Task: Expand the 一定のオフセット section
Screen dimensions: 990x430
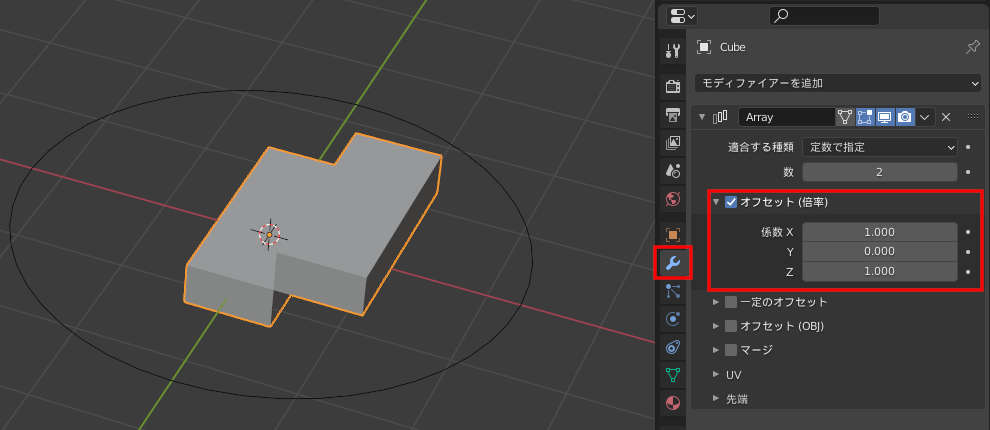Action: [x=716, y=302]
